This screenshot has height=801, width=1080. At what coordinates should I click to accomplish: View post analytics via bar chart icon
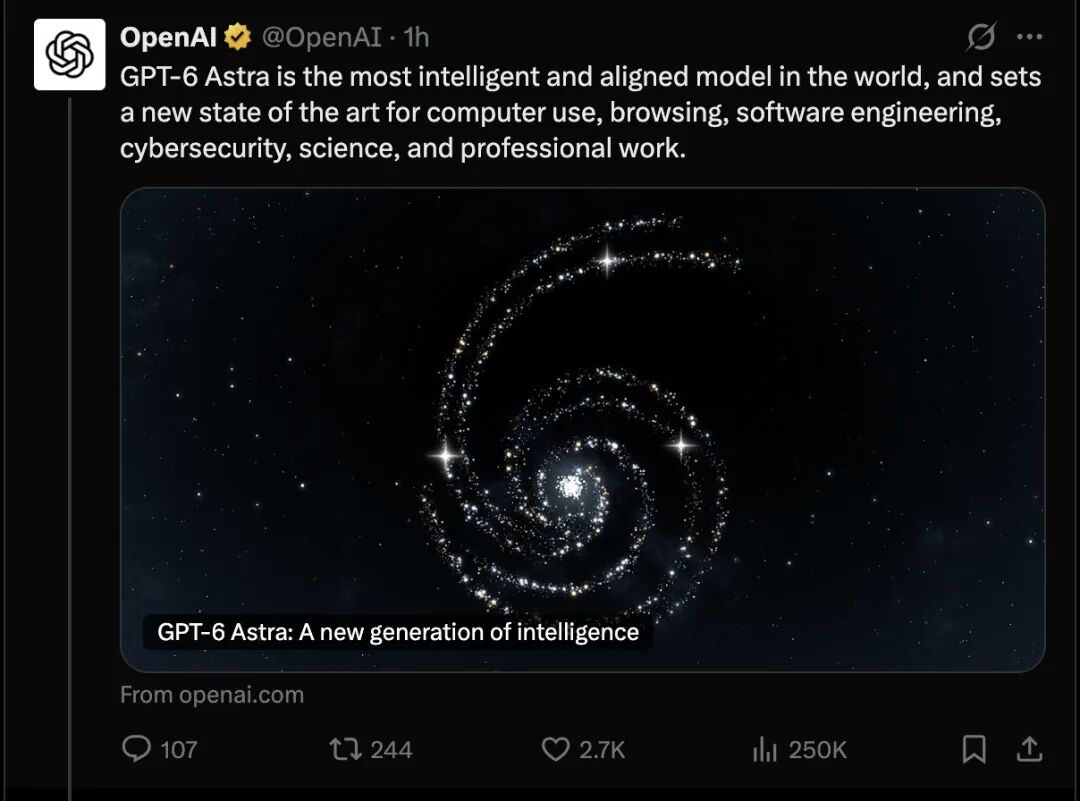(x=765, y=749)
